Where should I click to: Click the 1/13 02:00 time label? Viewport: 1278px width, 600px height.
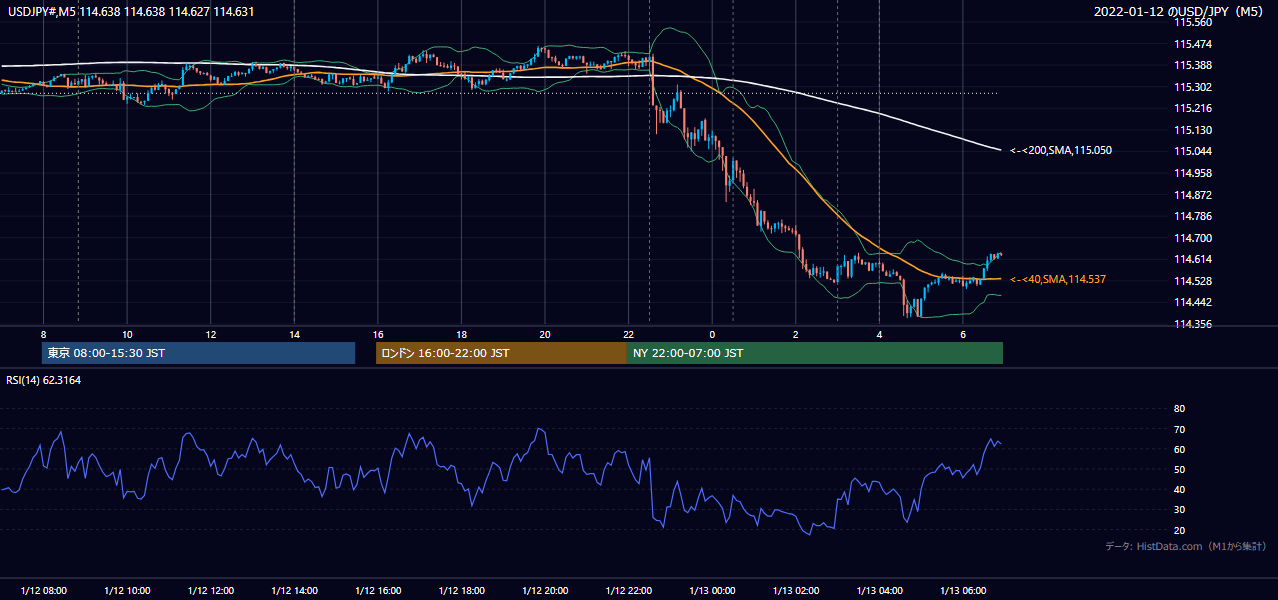click(x=795, y=590)
